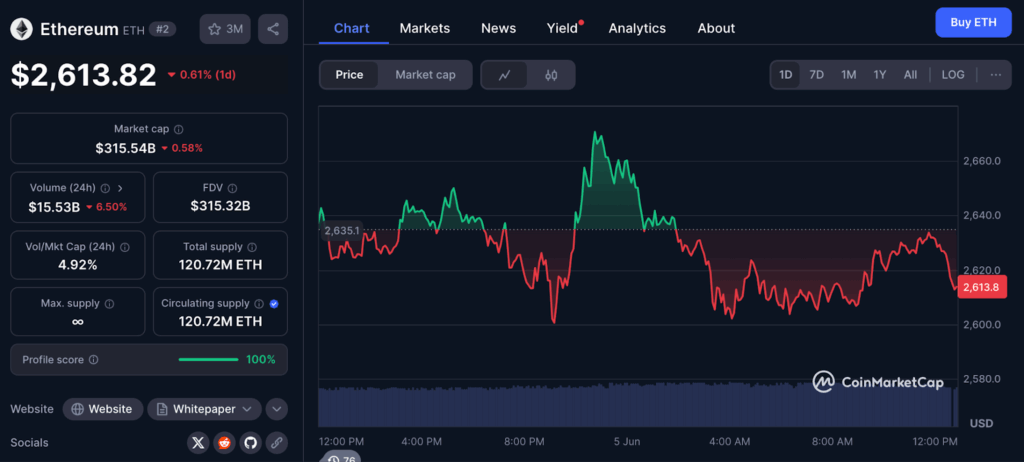
Task: Click the share icon beside Ethereum
Action: point(273,29)
